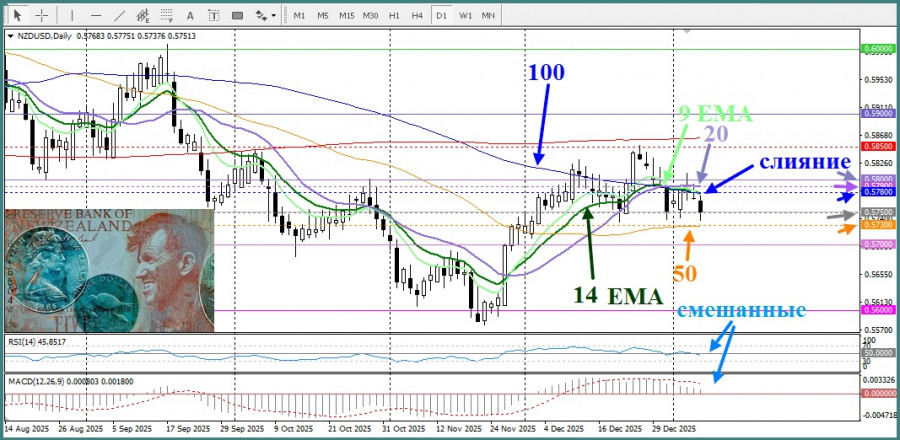
Task: Choose the Text (A) tool
Action: tap(191, 15)
